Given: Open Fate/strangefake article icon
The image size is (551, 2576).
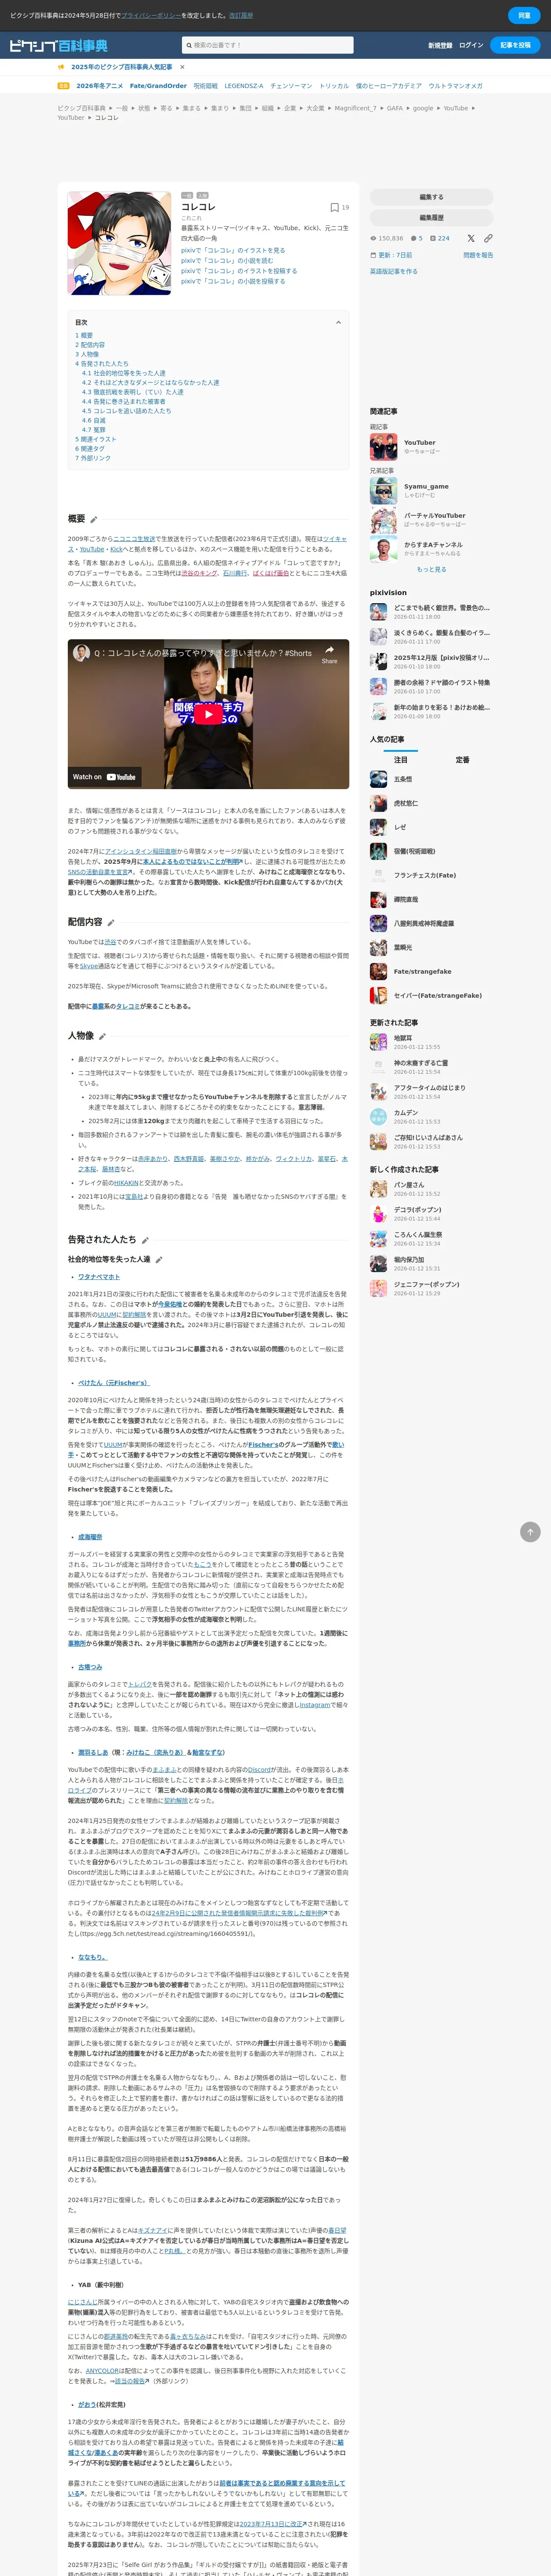Looking at the screenshot, I should pyautogui.click(x=378, y=971).
